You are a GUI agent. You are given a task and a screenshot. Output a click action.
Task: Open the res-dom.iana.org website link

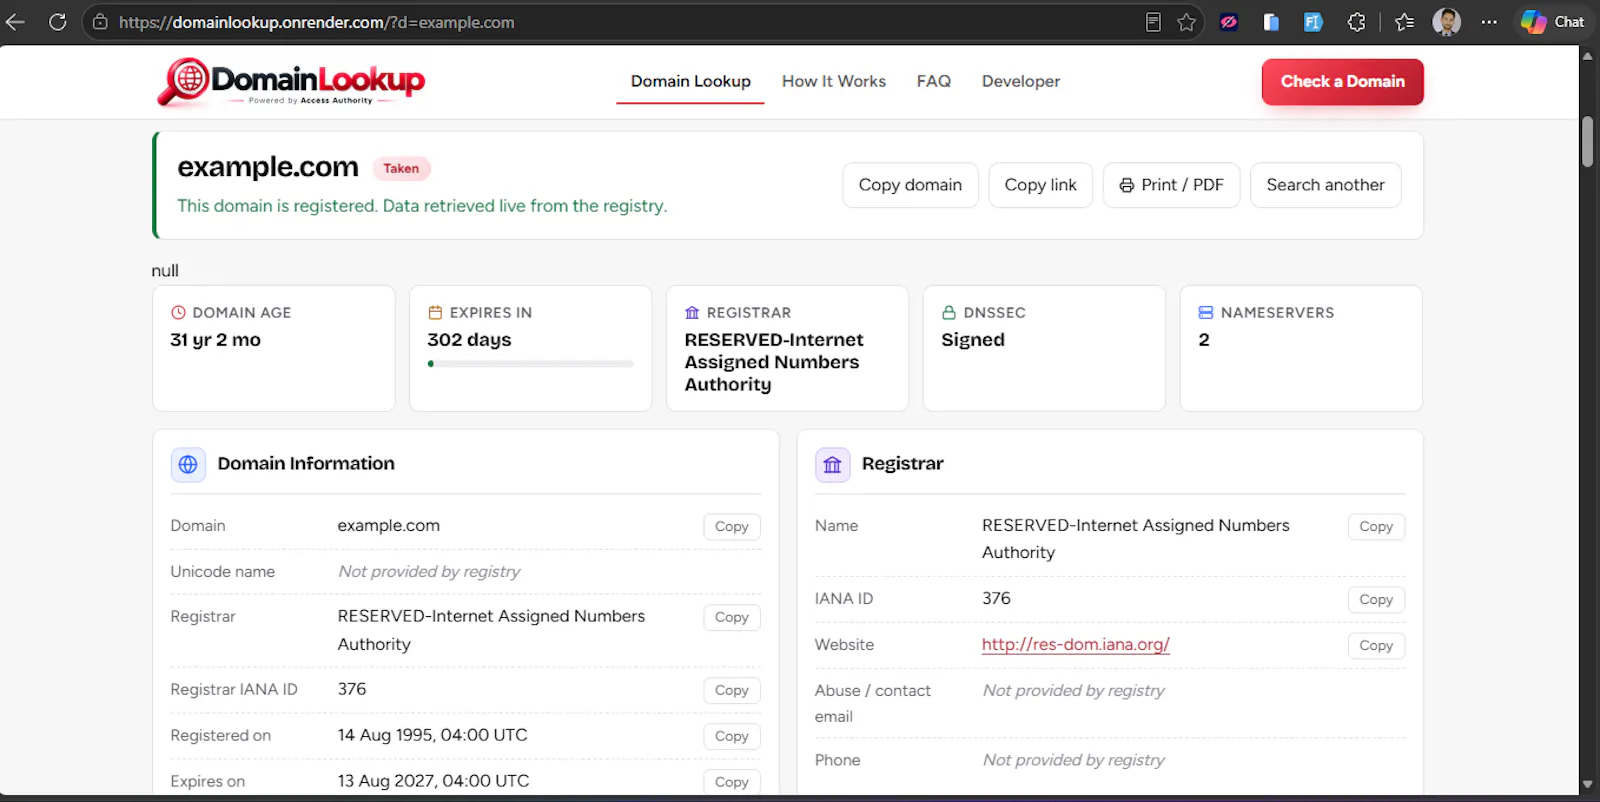(x=1075, y=645)
